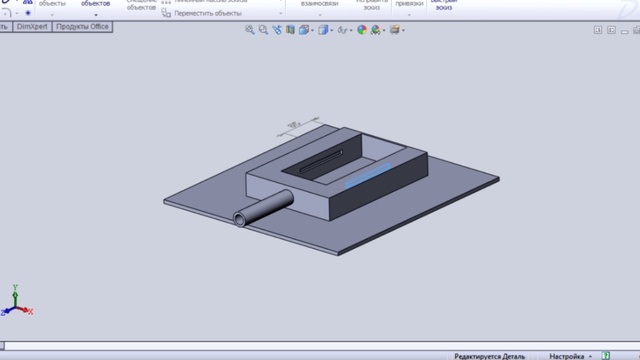The width and height of the screenshot is (640, 360).
Task: Minimize the document window
Action: [x=624, y=31]
